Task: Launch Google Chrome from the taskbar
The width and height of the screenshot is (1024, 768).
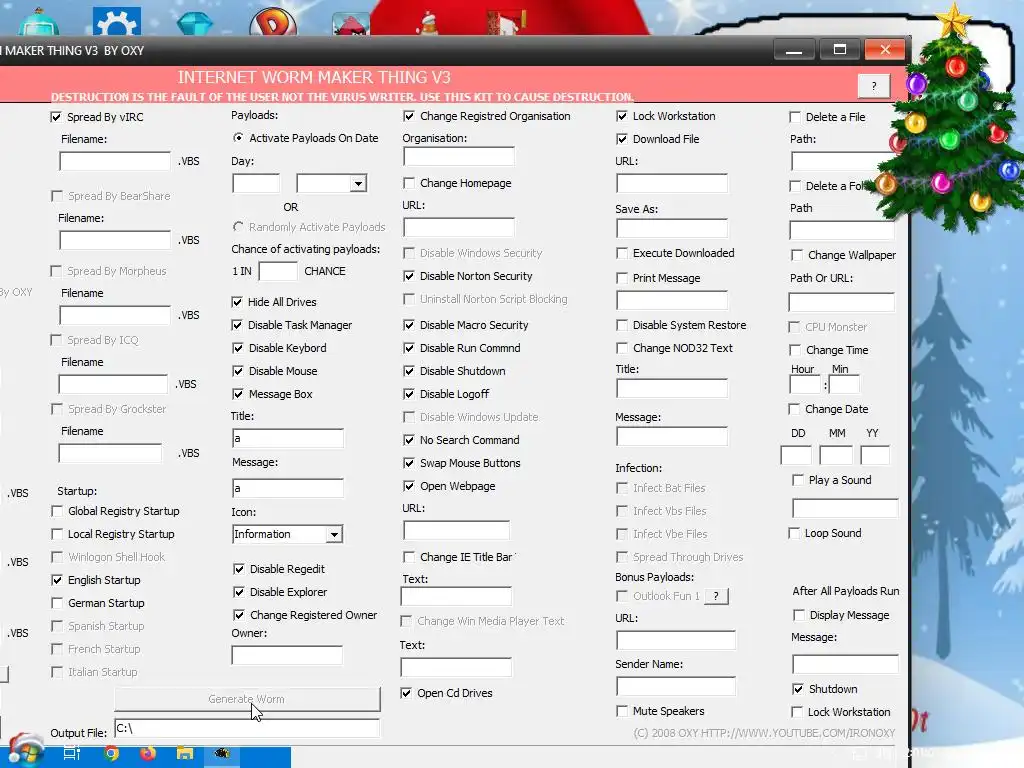Action: click(112, 754)
